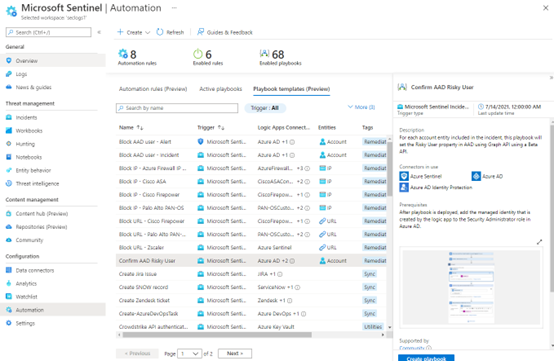The image size is (554, 361).
Task: Open Data connectors page
Action: [35, 271]
